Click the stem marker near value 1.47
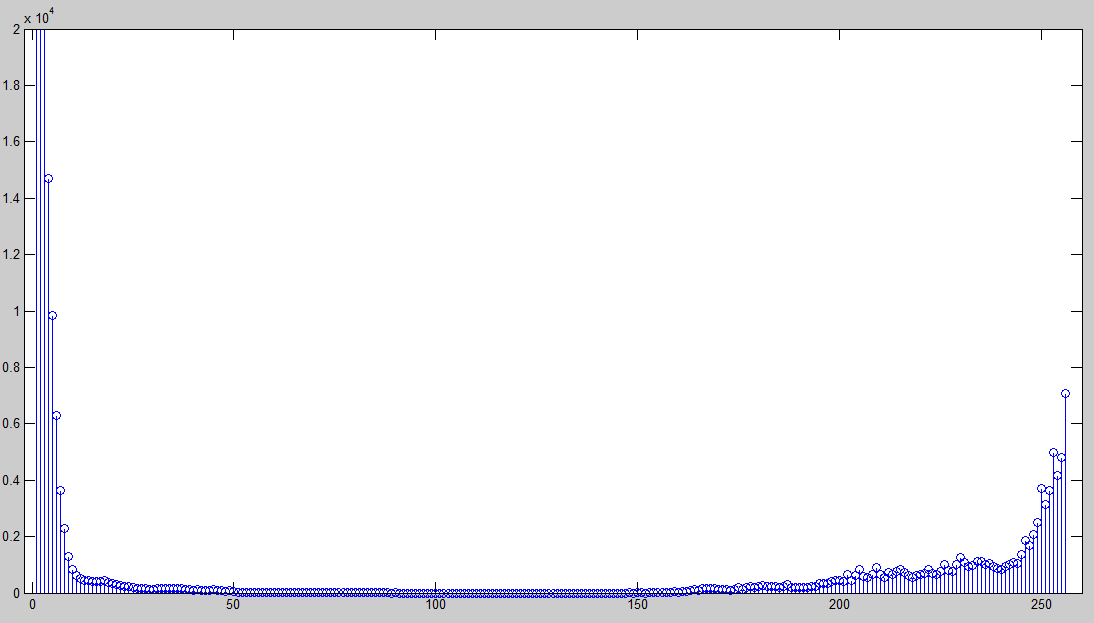This screenshot has height=623, width=1094. coord(48,178)
